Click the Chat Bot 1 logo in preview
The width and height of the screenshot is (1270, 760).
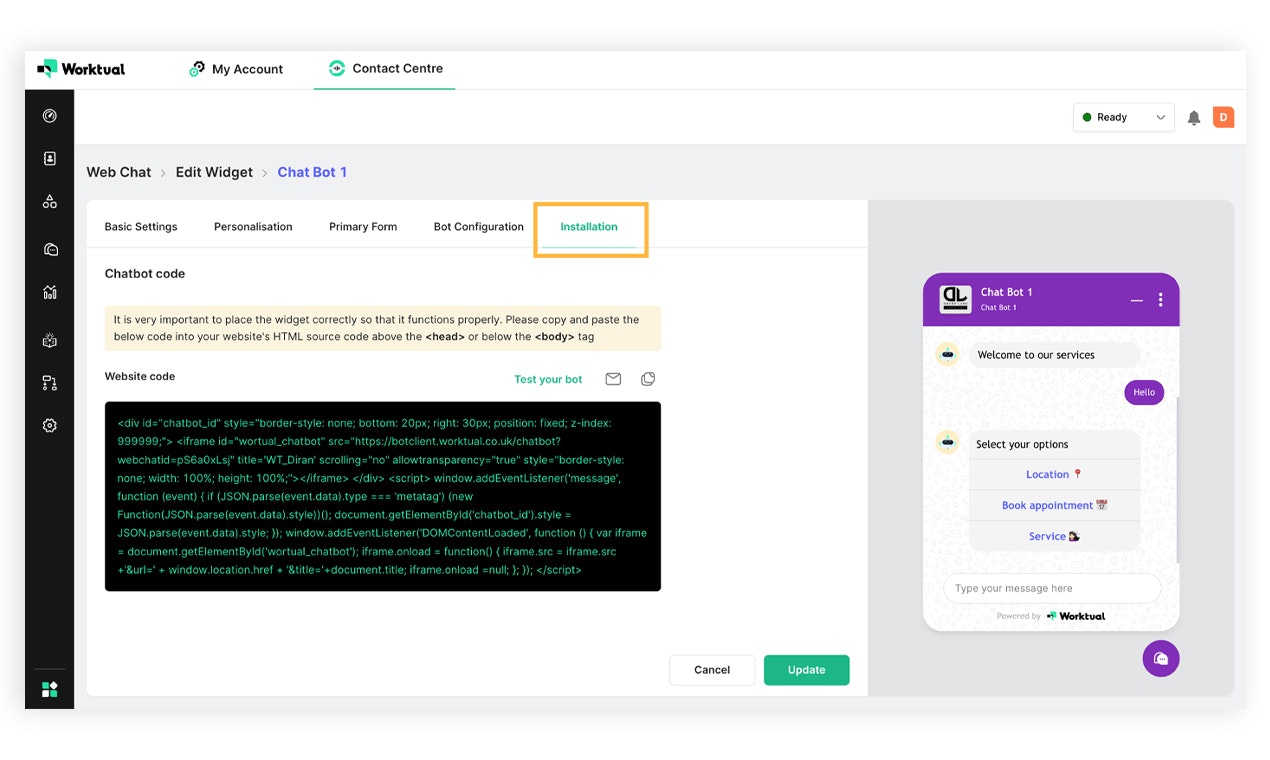[x=955, y=299]
